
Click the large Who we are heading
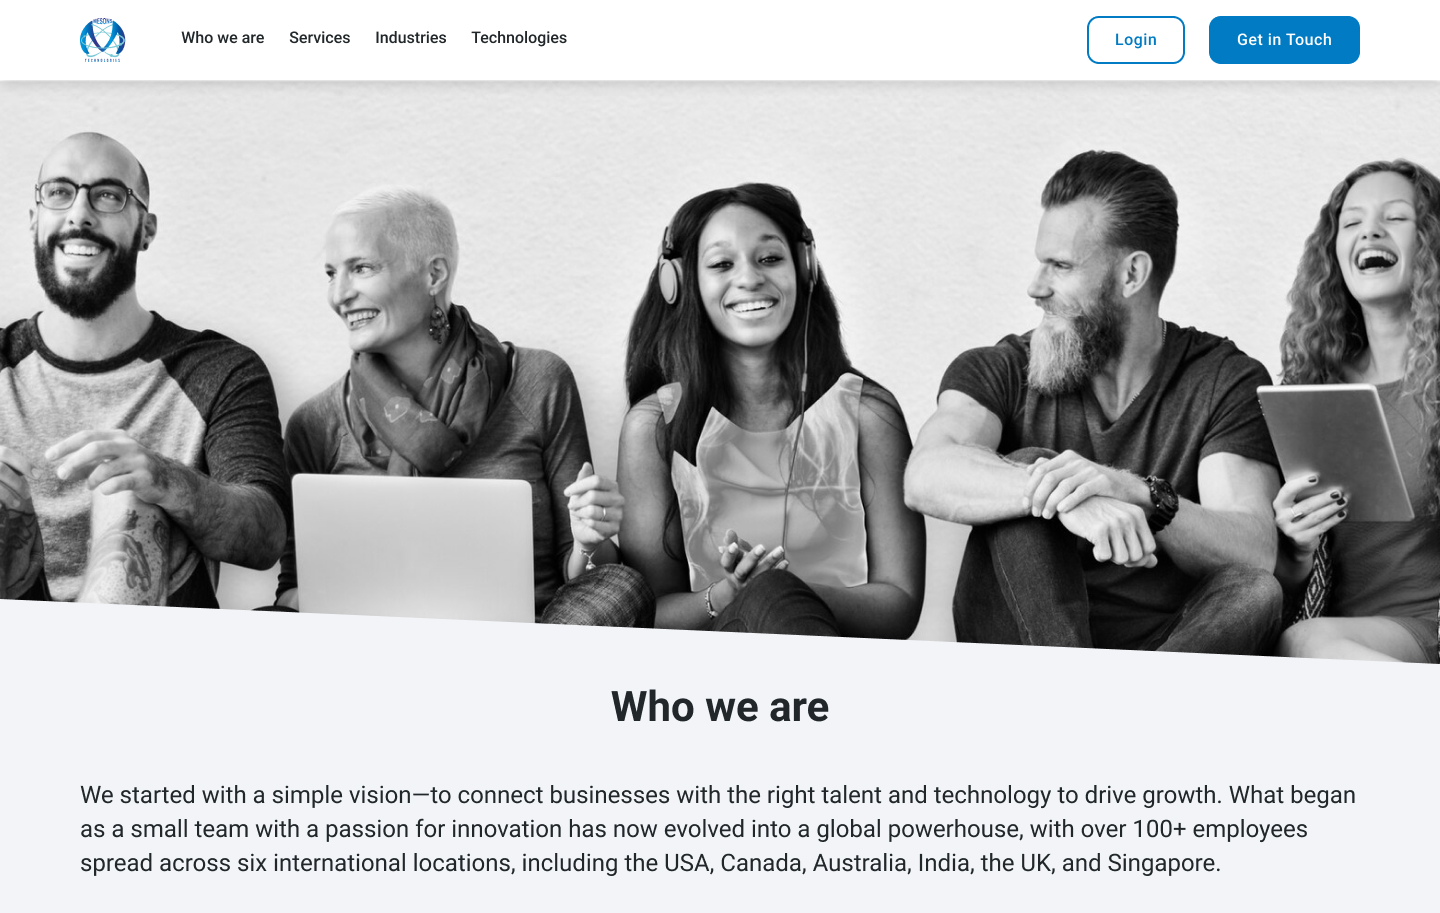[x=720, y=707]
